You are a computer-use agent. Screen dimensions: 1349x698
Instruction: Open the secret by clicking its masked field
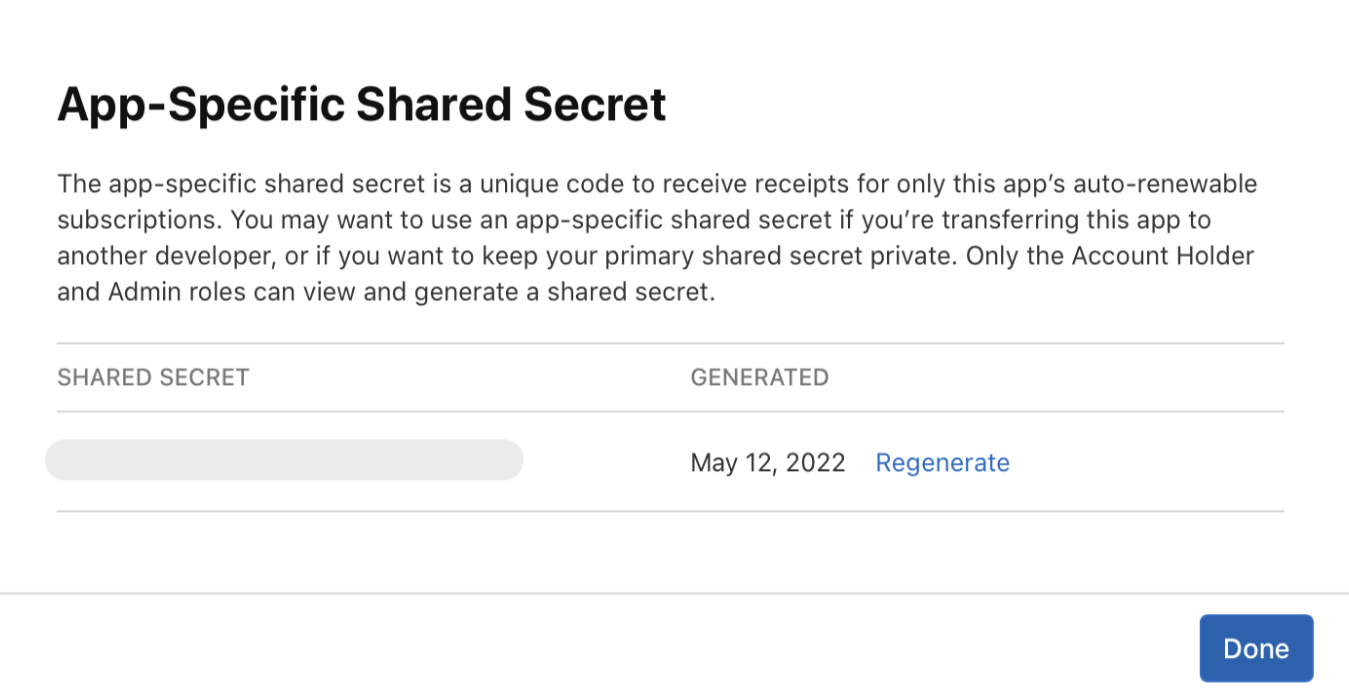tap(283, 459)
